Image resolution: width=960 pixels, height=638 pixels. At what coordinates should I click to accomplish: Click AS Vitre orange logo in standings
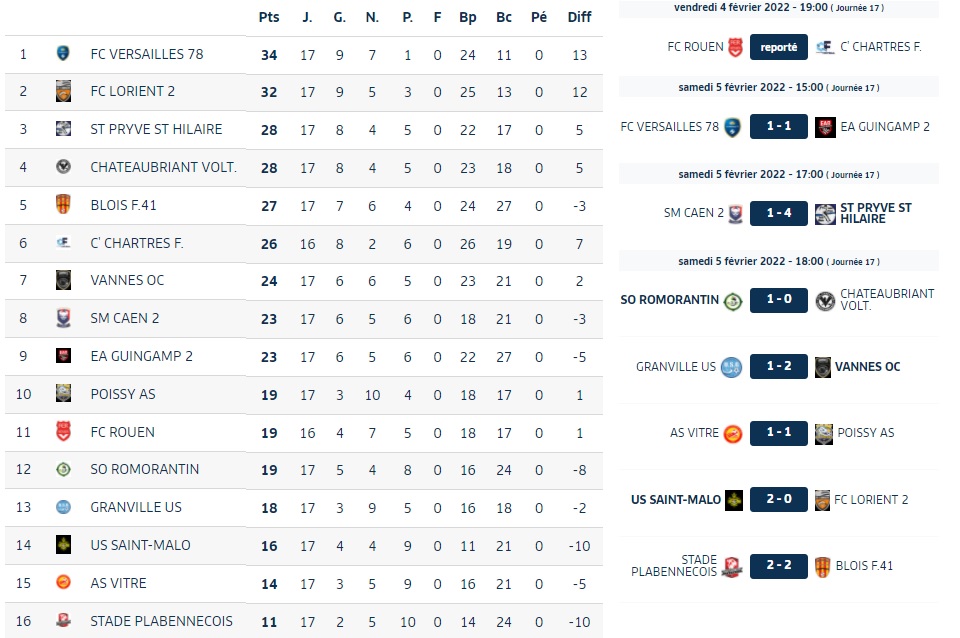[63, 582]
